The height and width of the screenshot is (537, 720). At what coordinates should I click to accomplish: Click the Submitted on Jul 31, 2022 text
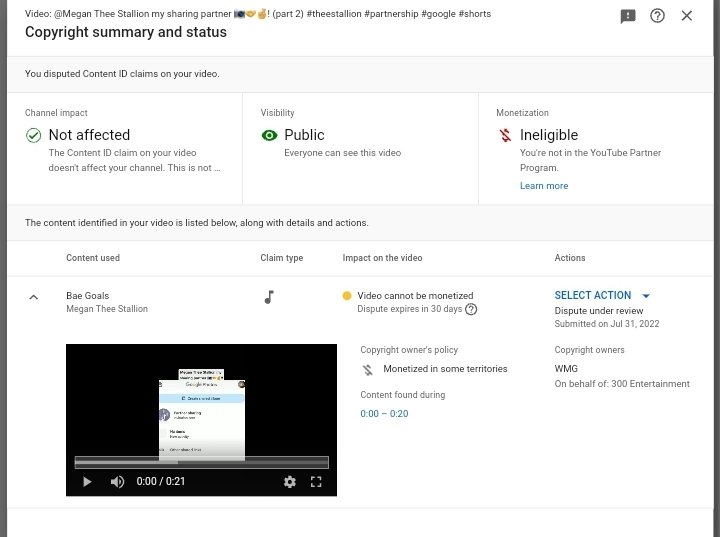(x=607, y=323)
